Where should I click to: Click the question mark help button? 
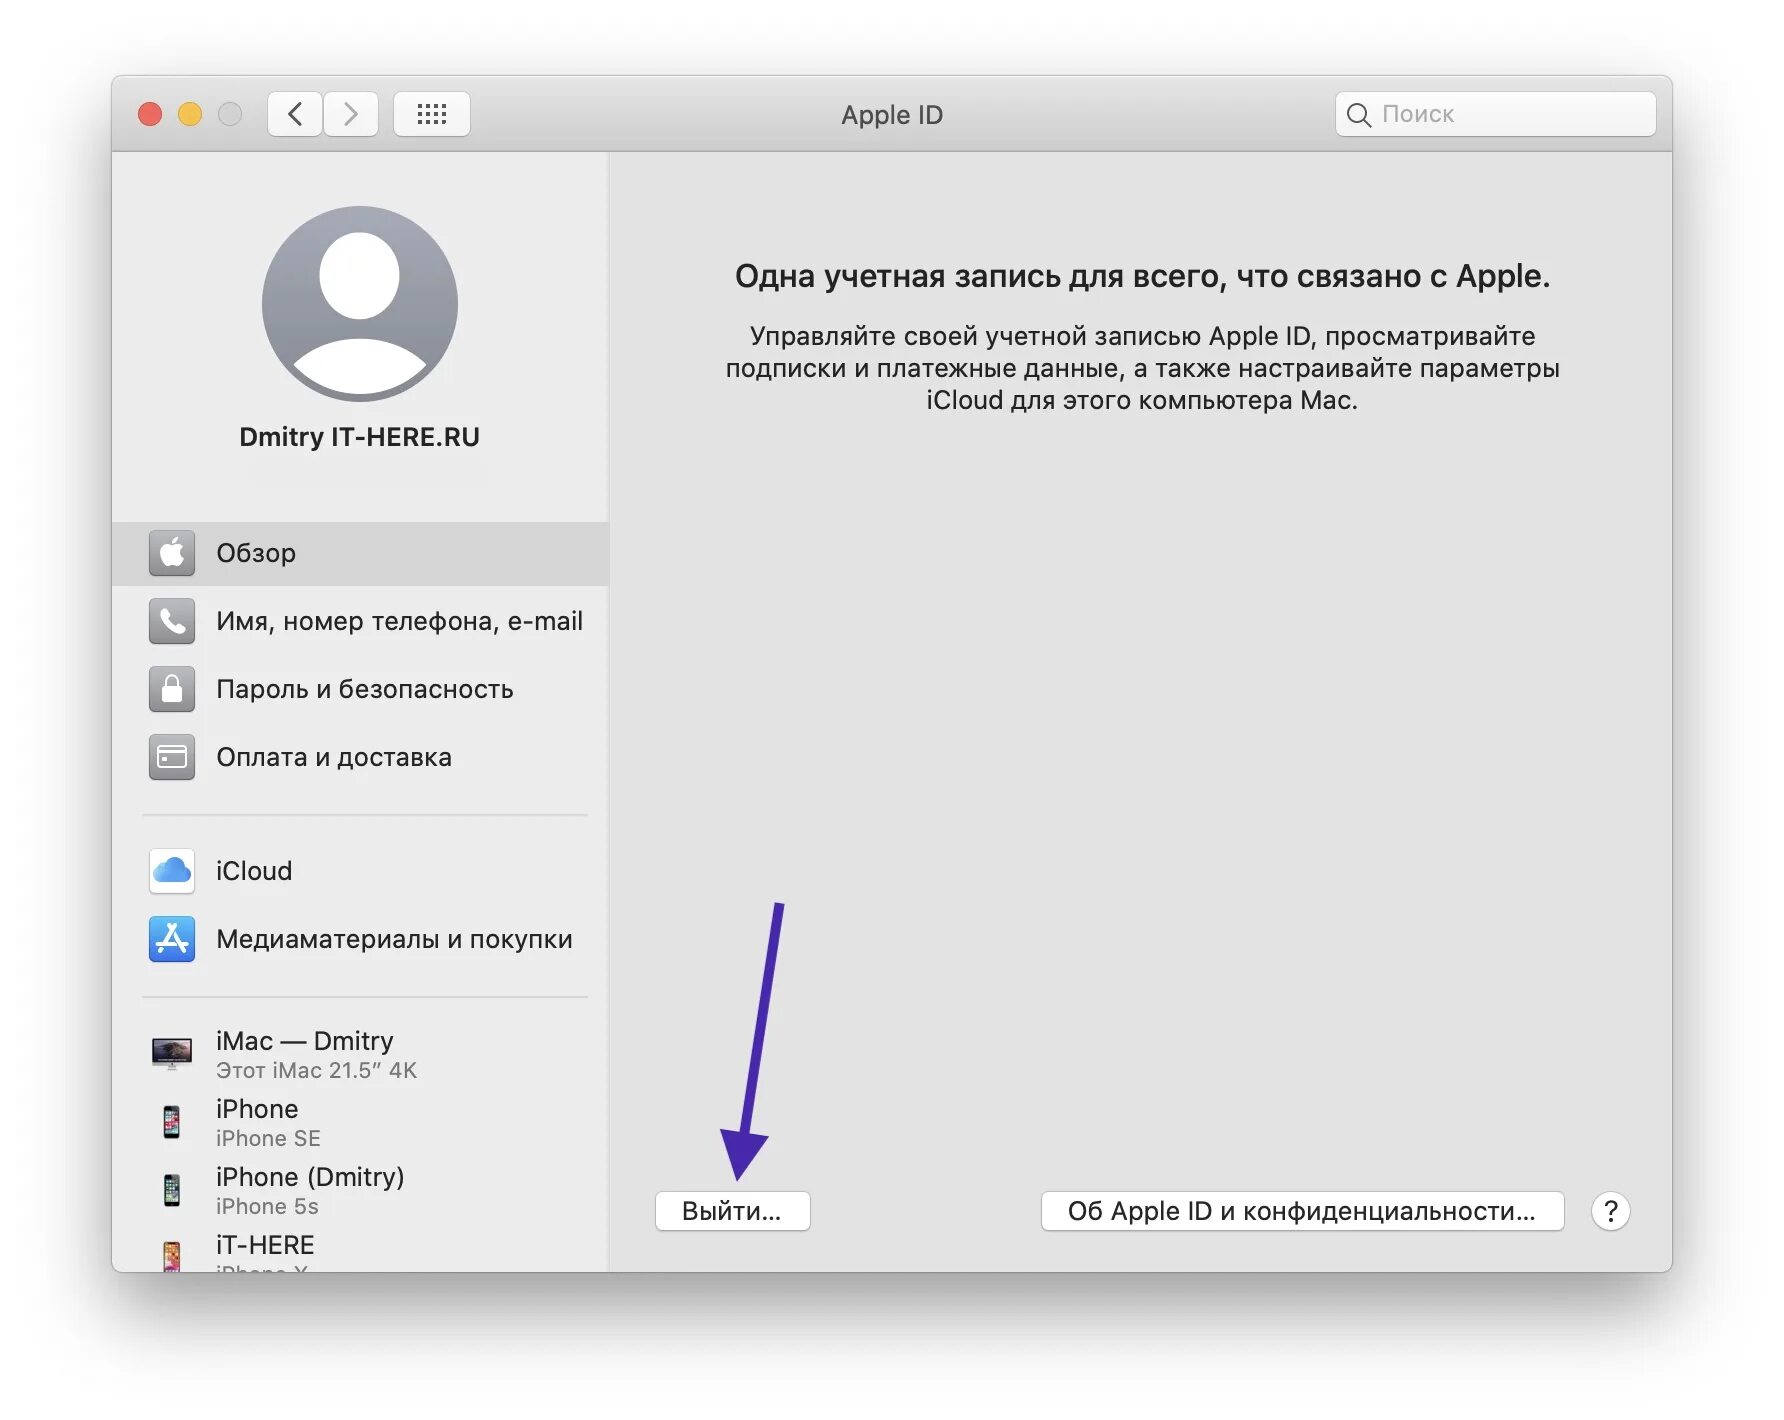[1611, 1211]
